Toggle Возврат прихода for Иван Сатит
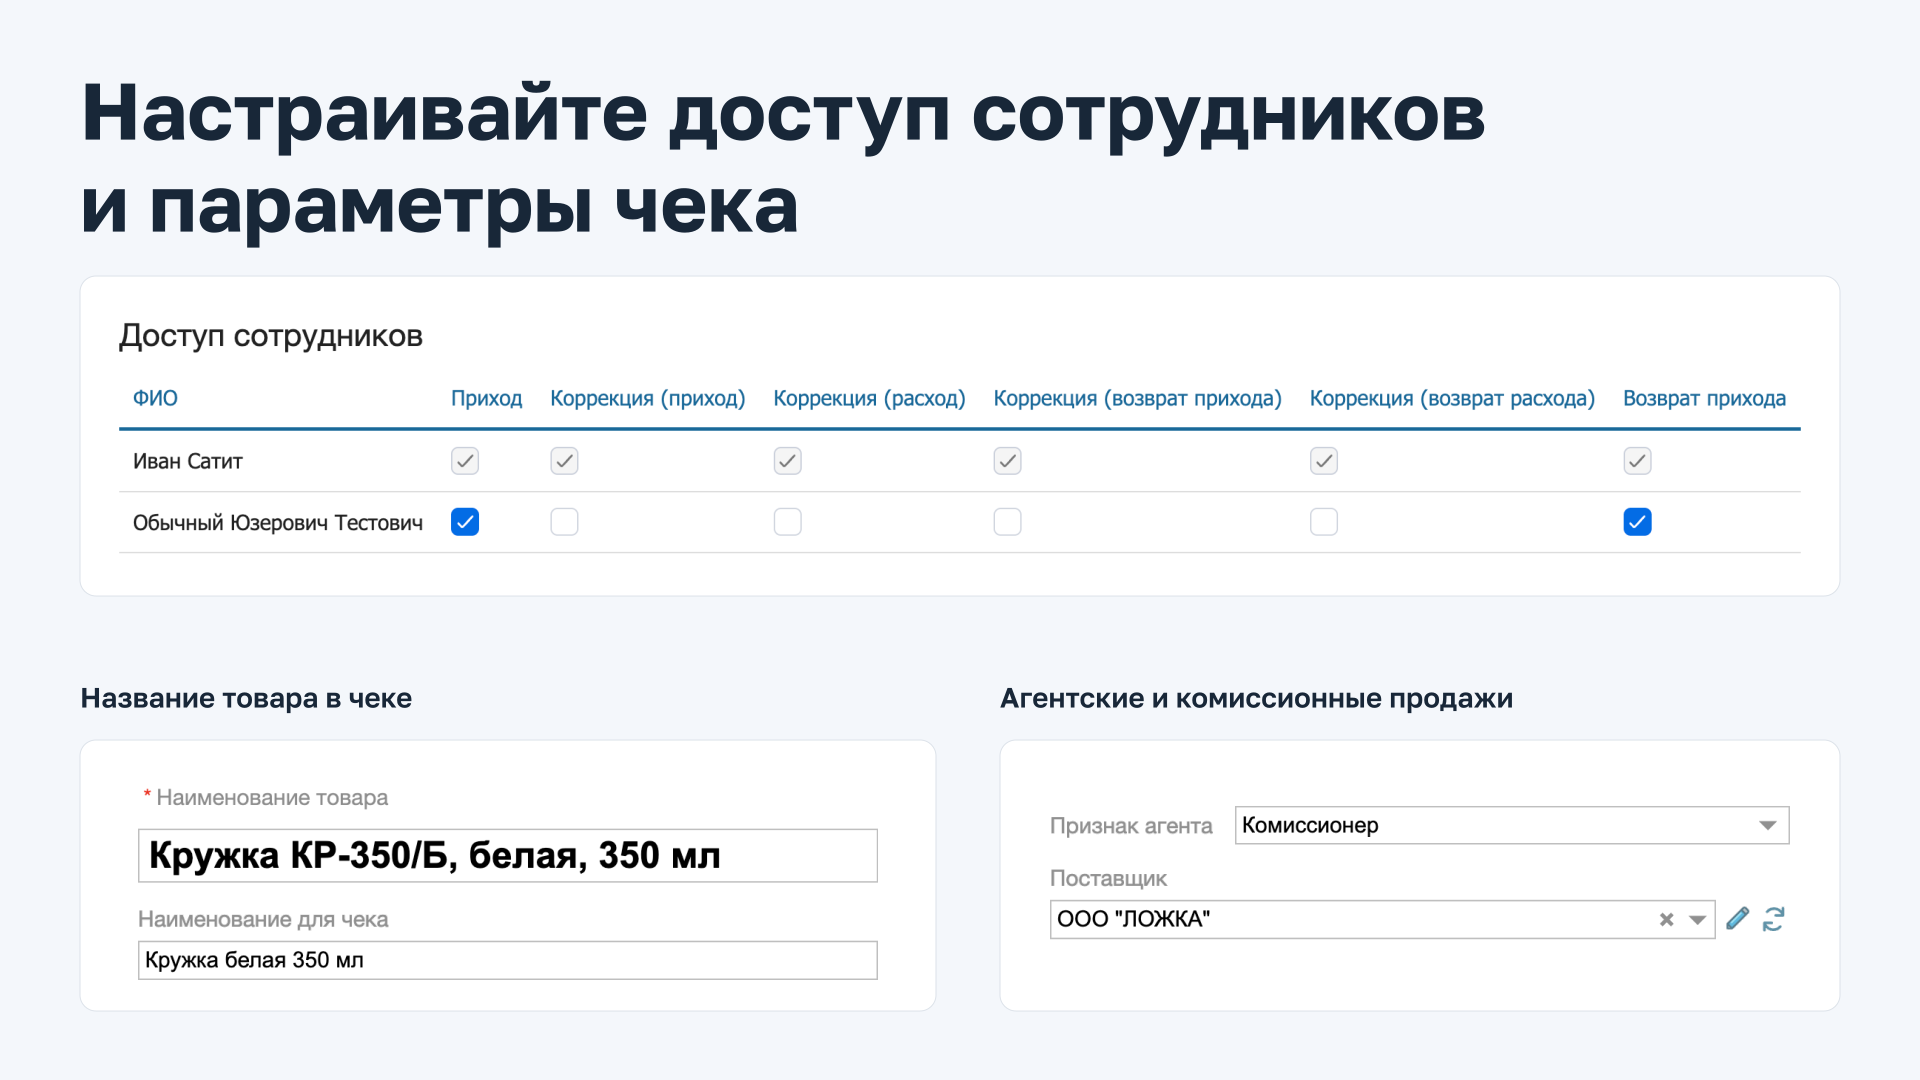 1637,461
